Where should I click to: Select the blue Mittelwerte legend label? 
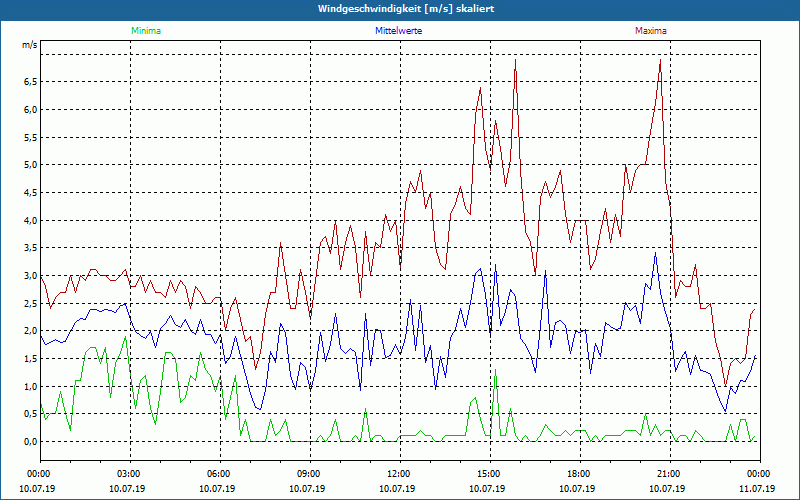[x=398, y=31]
